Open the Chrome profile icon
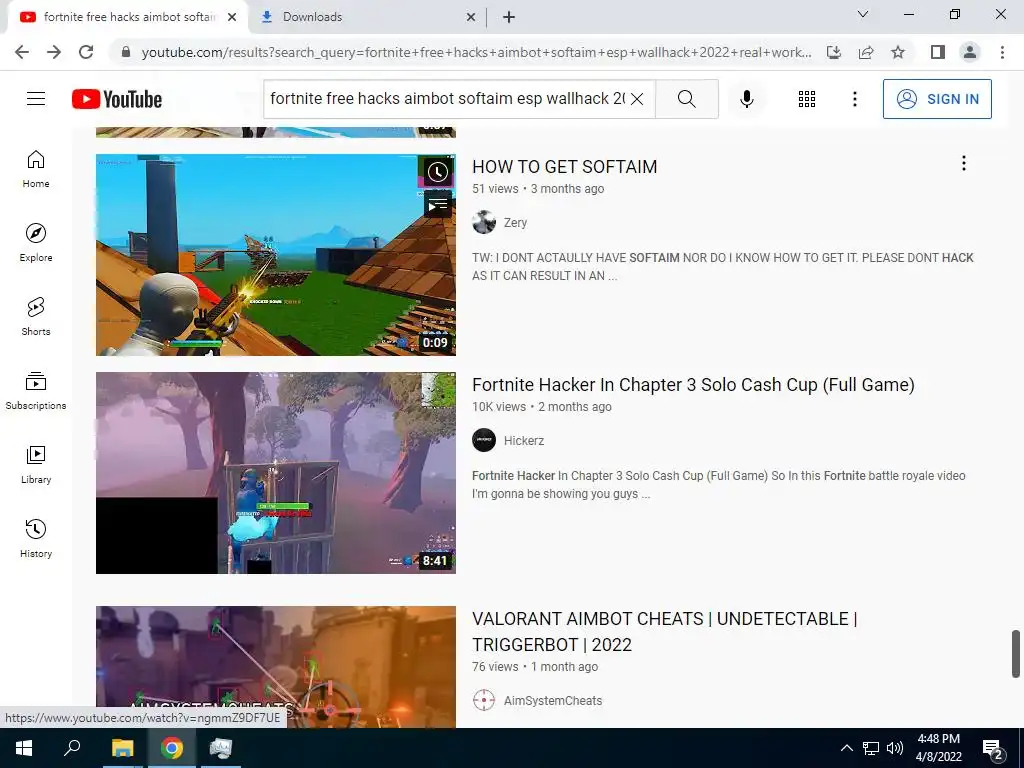 (970, 52)
